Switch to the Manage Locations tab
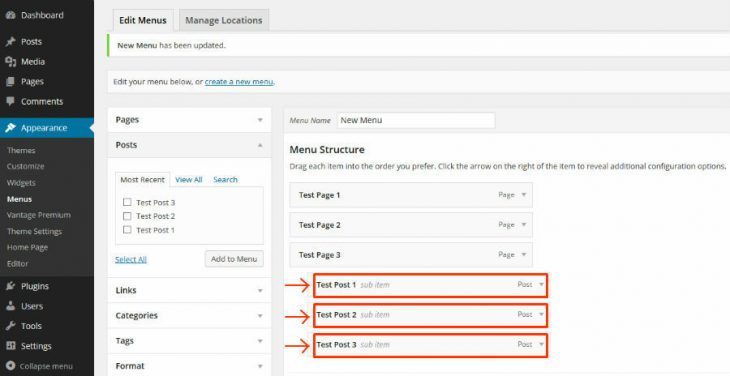This screenshot has width=730, height=376. tap(224, 20)
